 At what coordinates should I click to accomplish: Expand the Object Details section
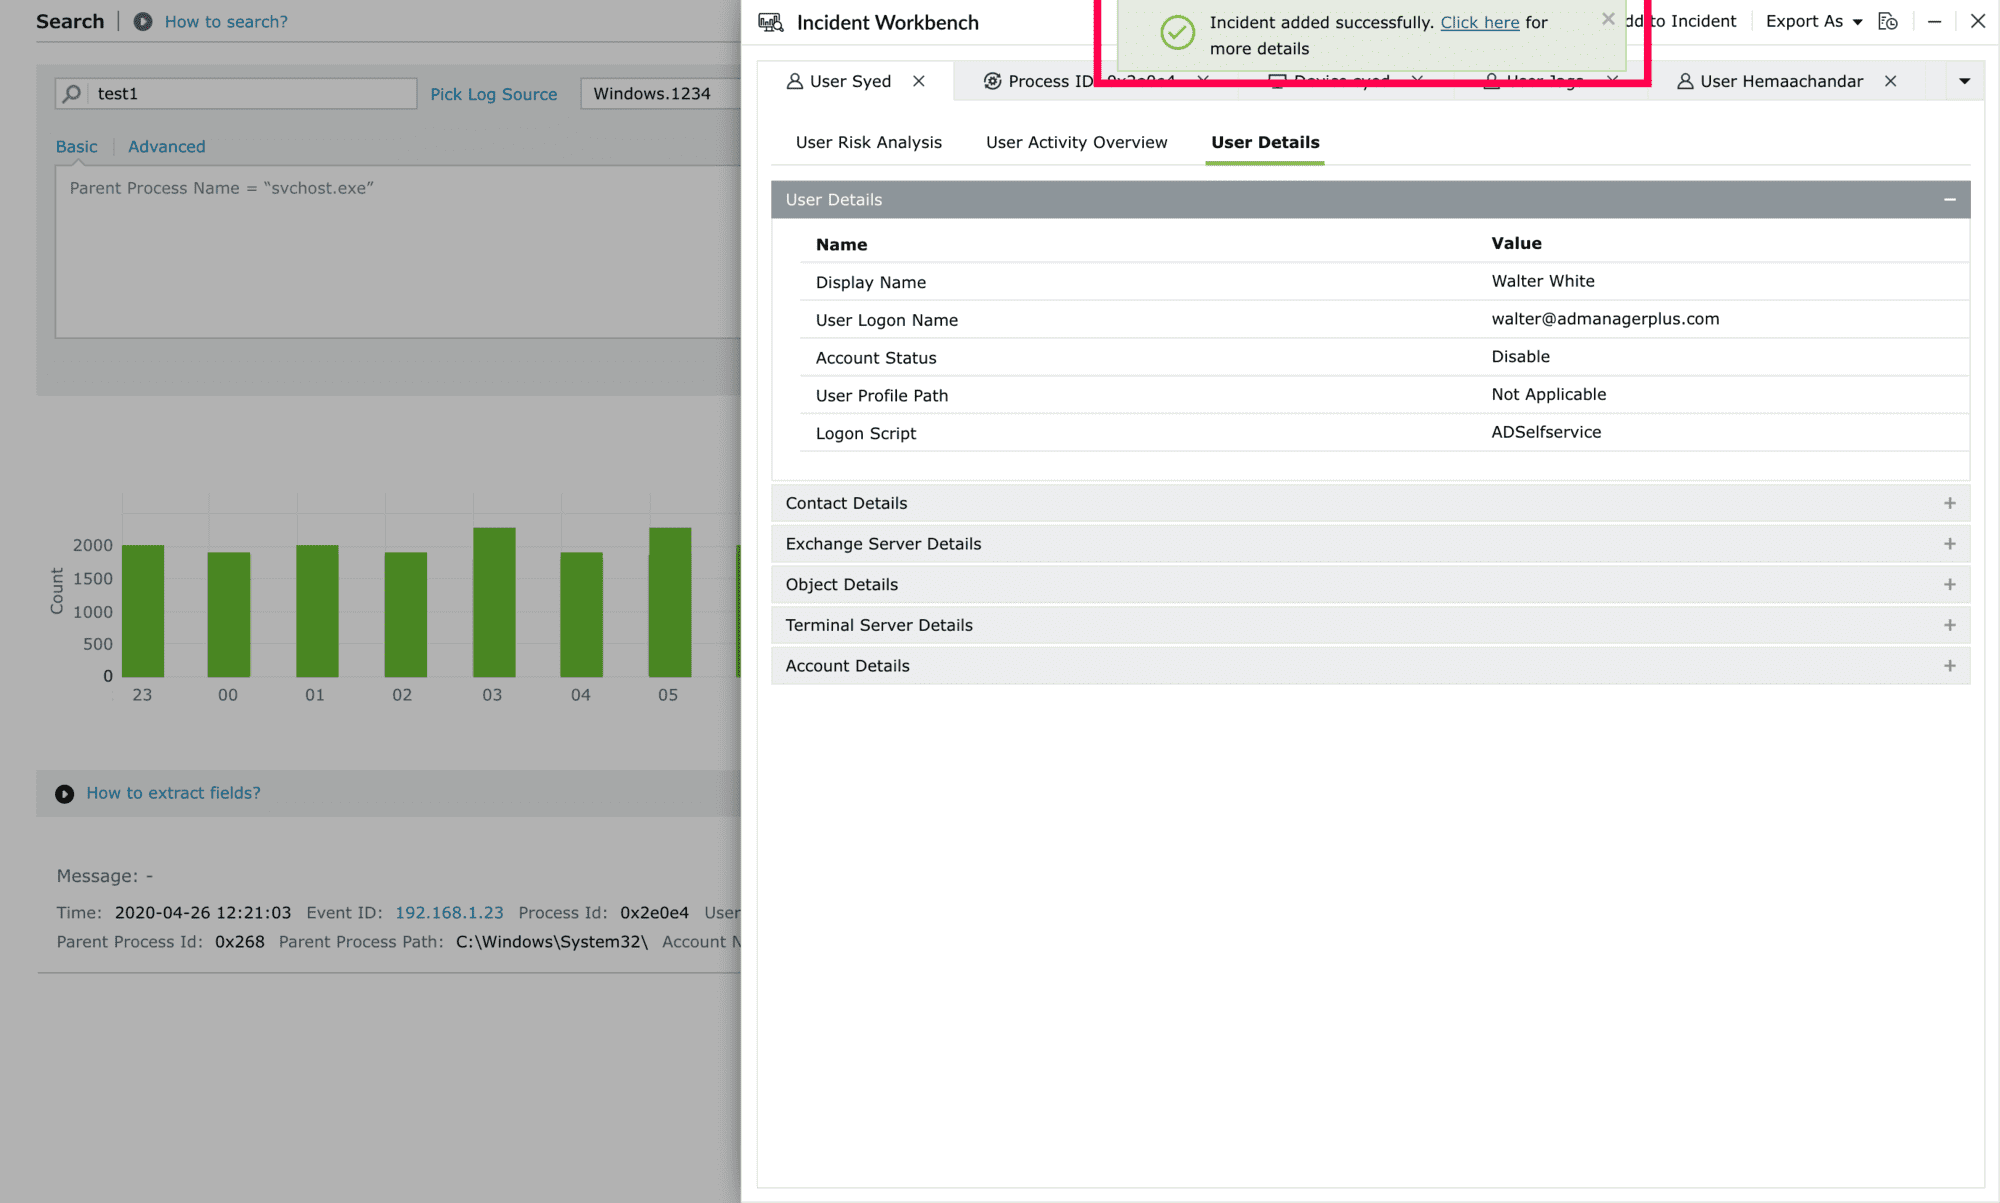click(x=1949, y=584)
